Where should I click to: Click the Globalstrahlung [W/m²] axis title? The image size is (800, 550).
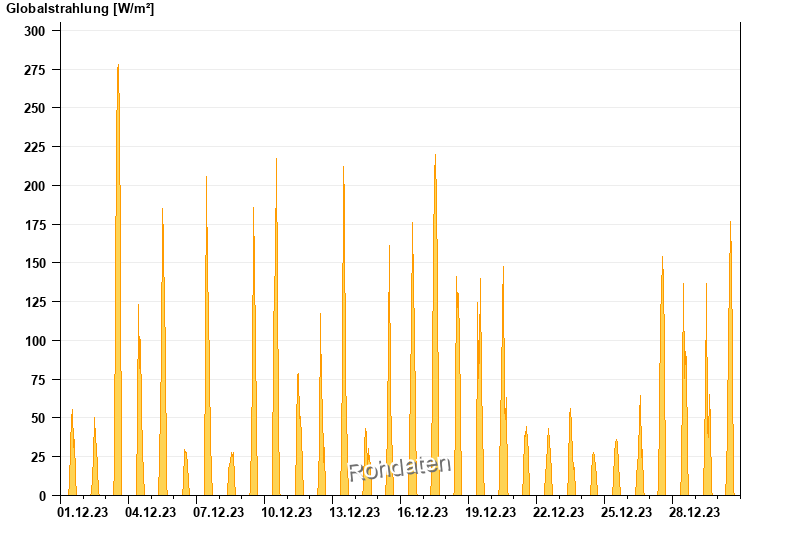pos(80,9)
